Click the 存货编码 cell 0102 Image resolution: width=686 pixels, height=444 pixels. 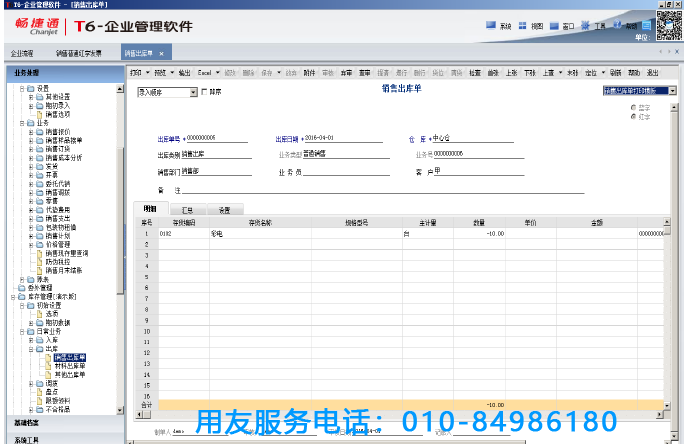tap(184, 234)
